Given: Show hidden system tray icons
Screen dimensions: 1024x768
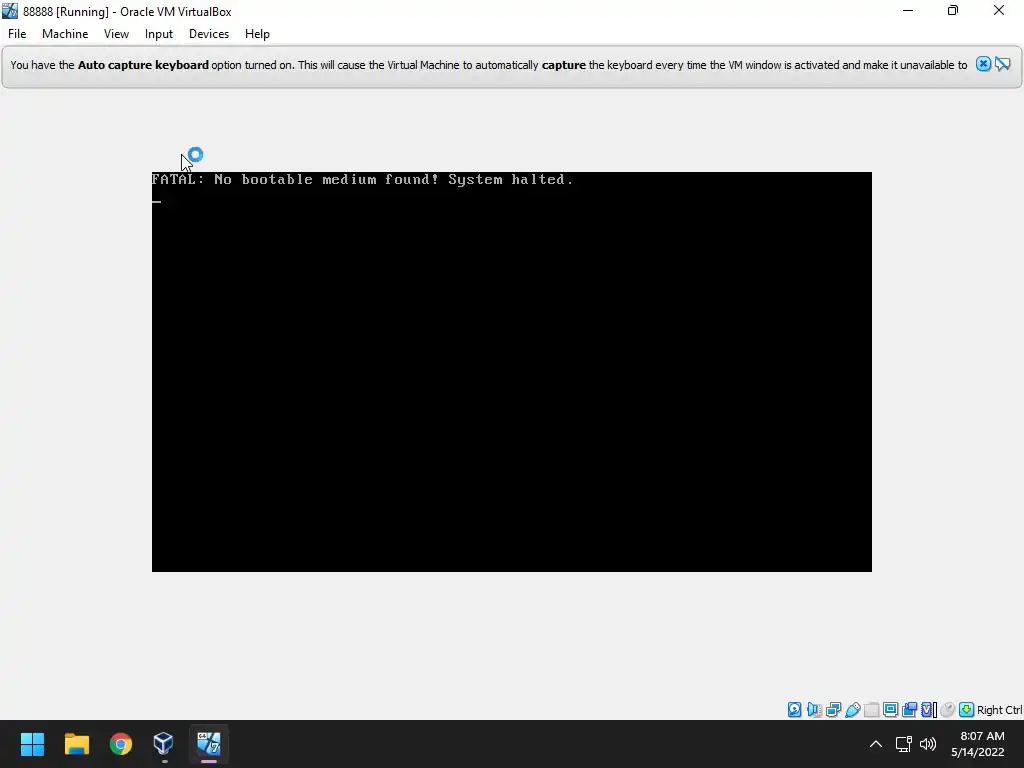Looking at the screenshot, I should coord(876,744).
